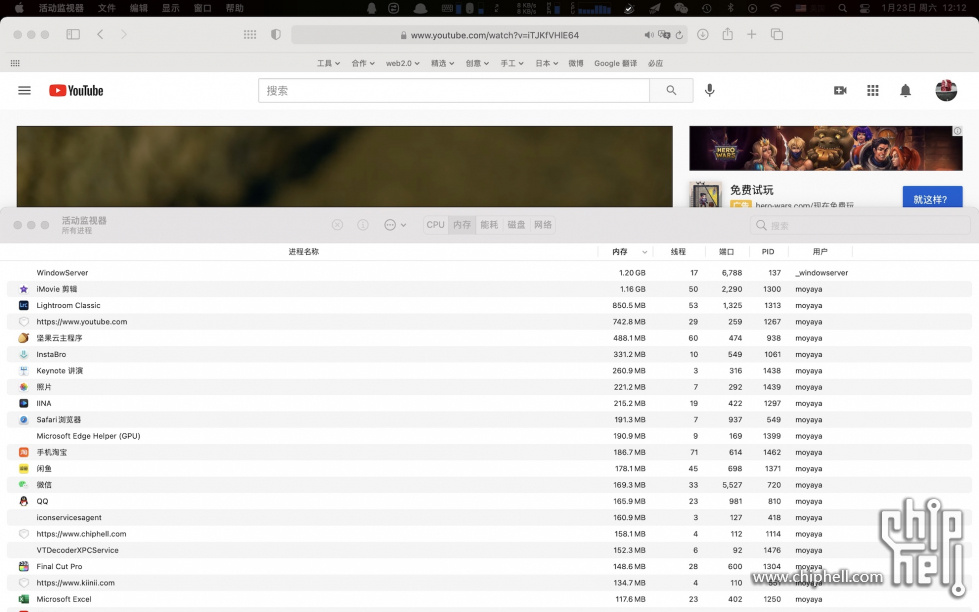This screenshot has width=979, height=612.
Task: Click the Safari address bar URL
Action: click(x=494, y=35)
